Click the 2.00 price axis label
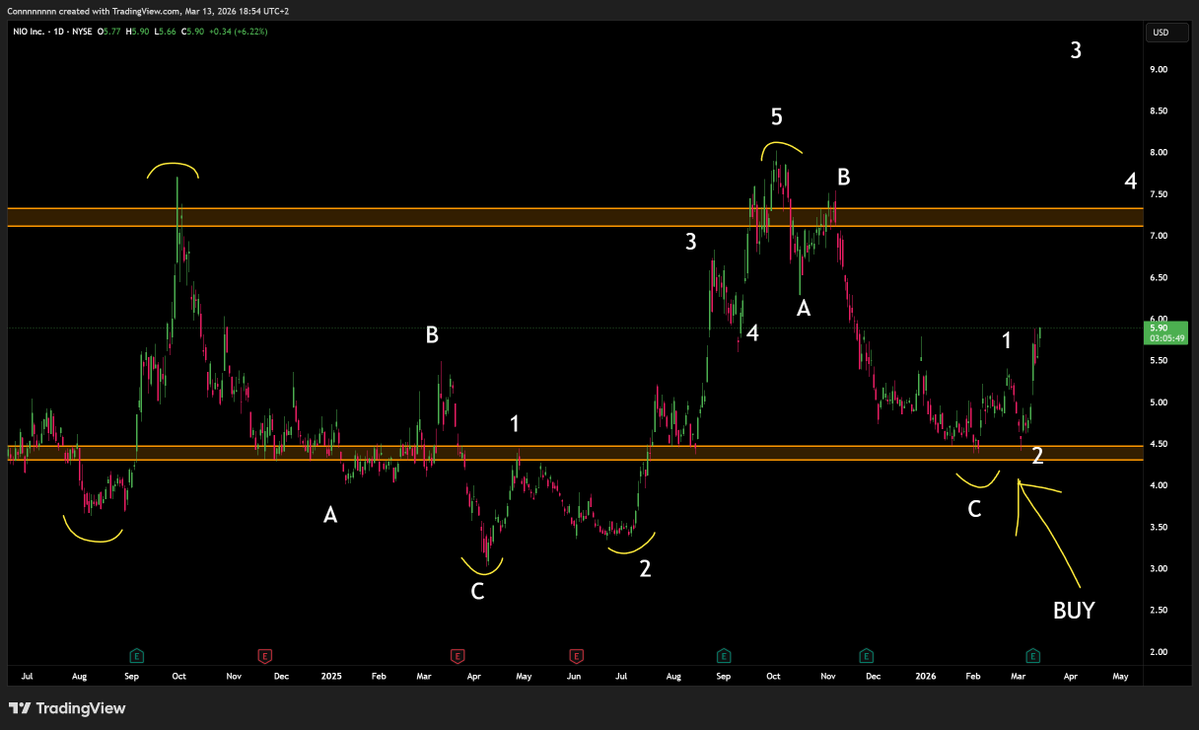The image size is (1199, 730). [1158, 652]
